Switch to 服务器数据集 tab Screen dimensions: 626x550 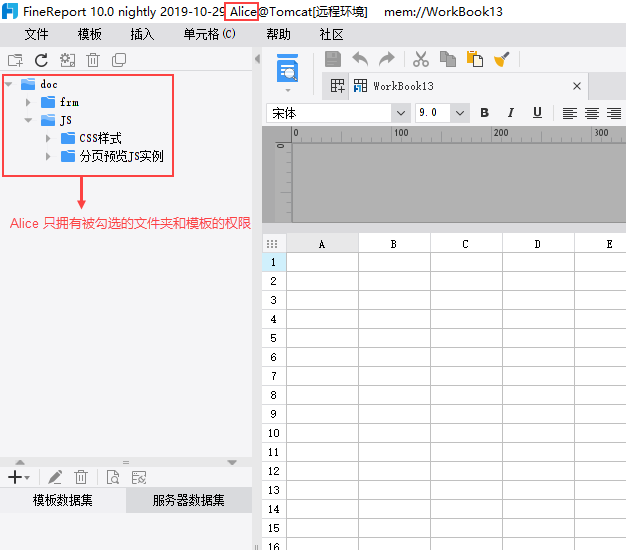tap(189, 500)
